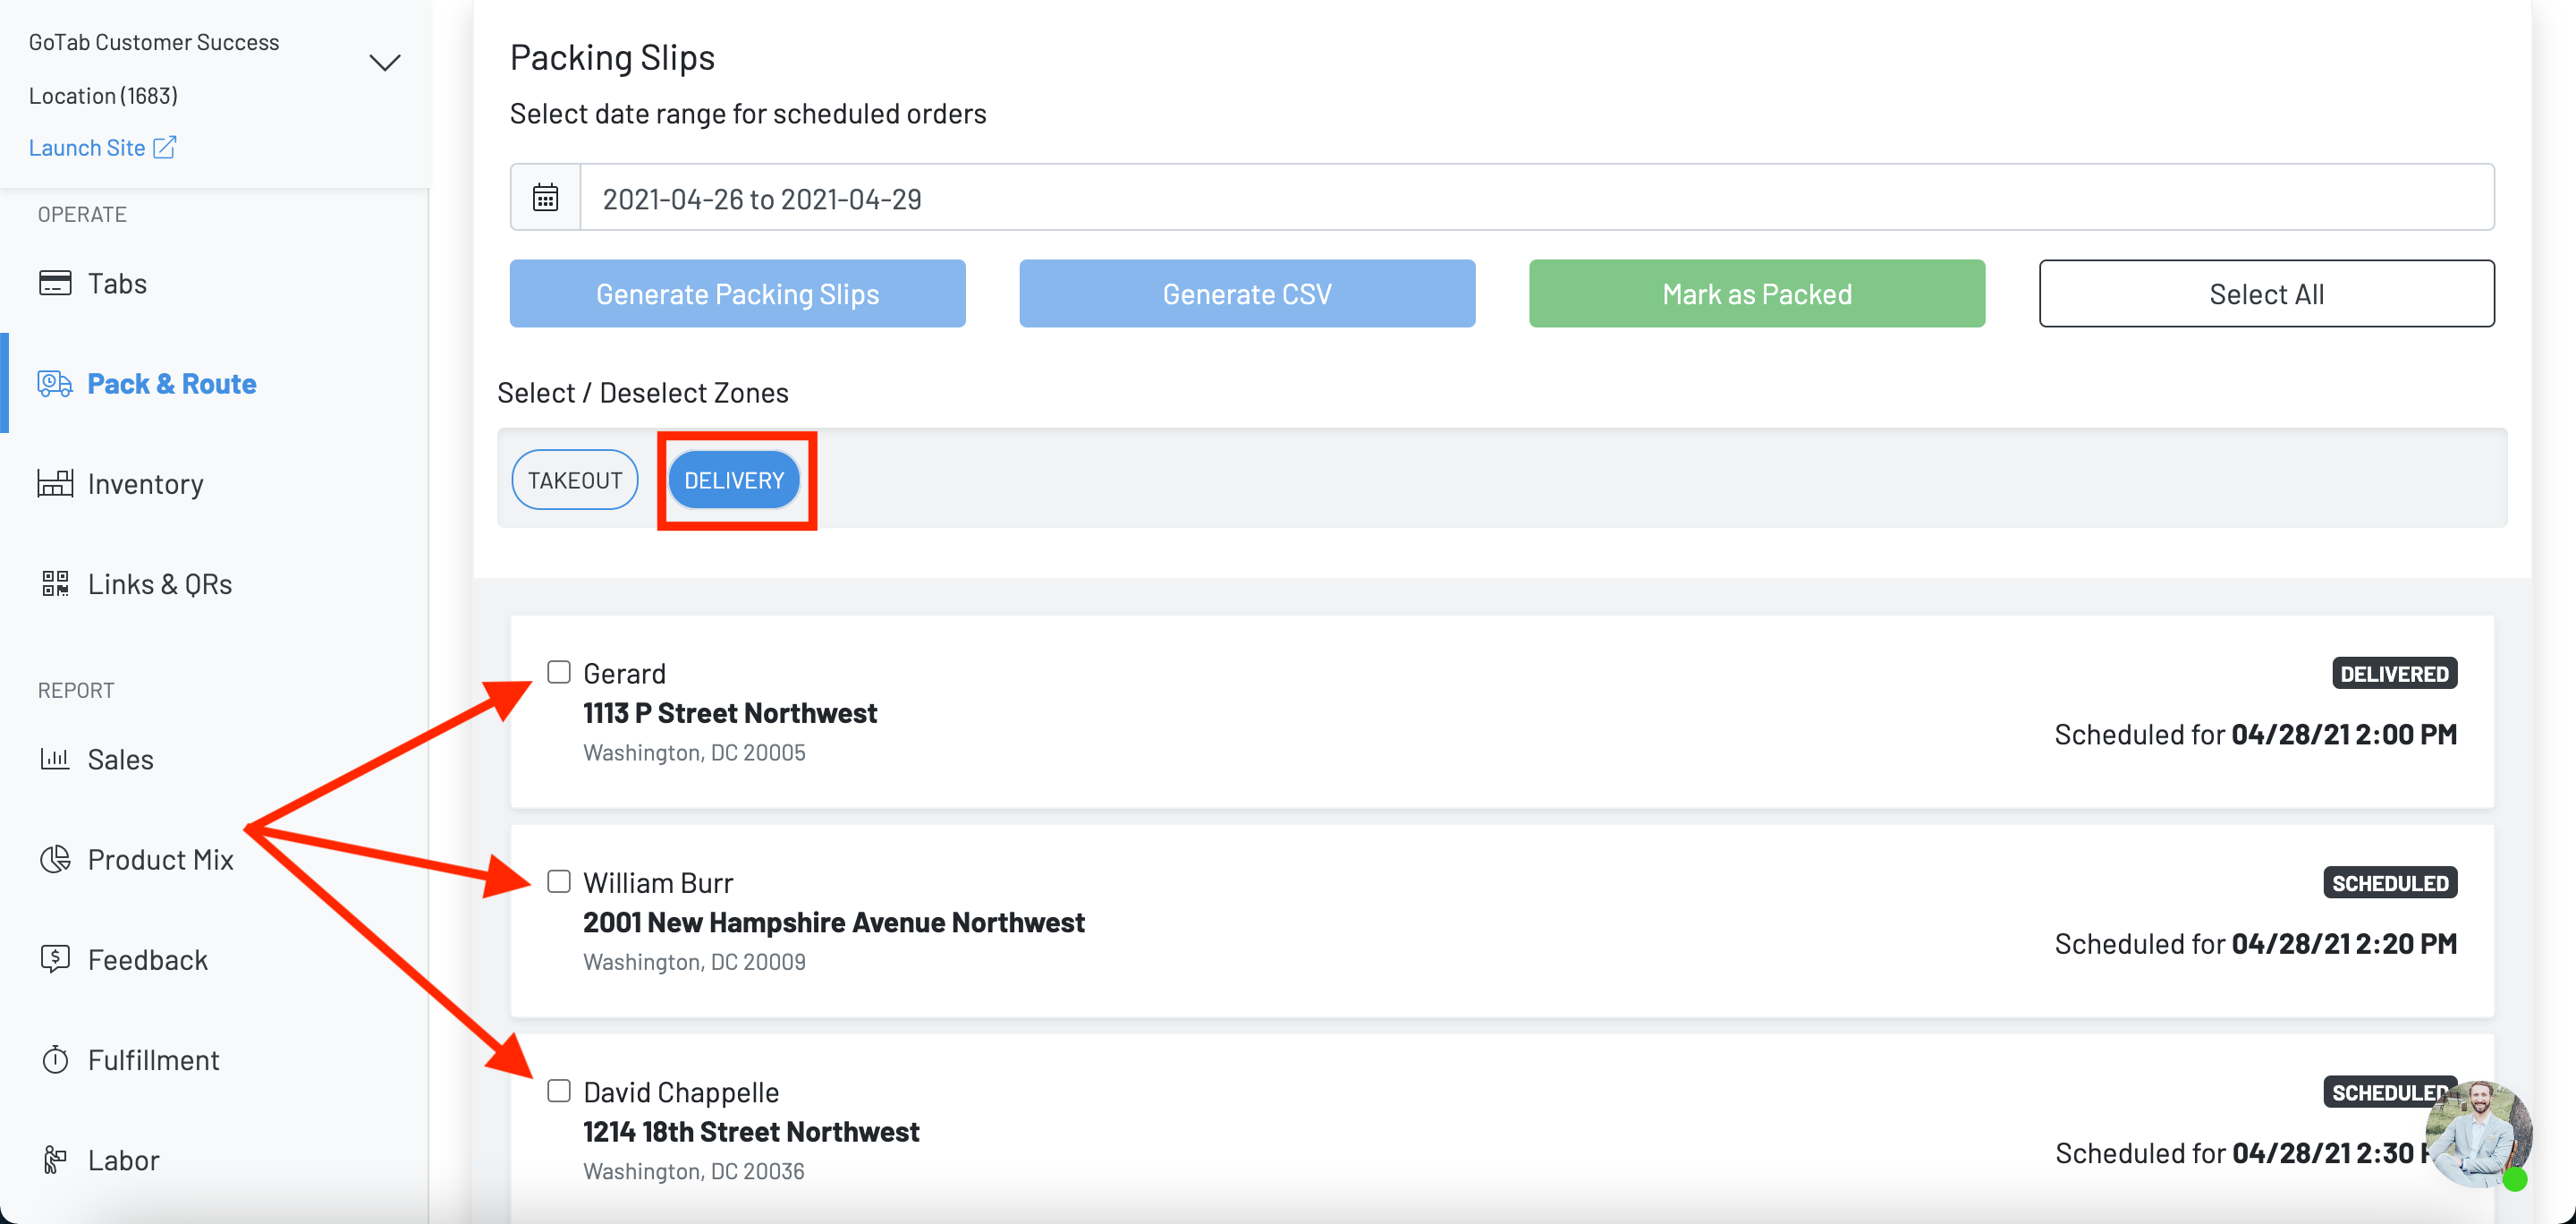Image resolution: width=2576 pixels, height=1224 pixels.
Task: Open the Labor menu item
Action: (x=123, y=1160)
